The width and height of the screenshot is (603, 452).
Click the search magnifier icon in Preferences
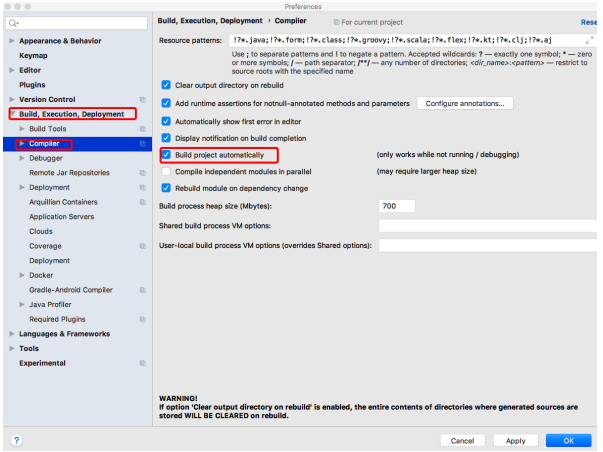(13, 23)
